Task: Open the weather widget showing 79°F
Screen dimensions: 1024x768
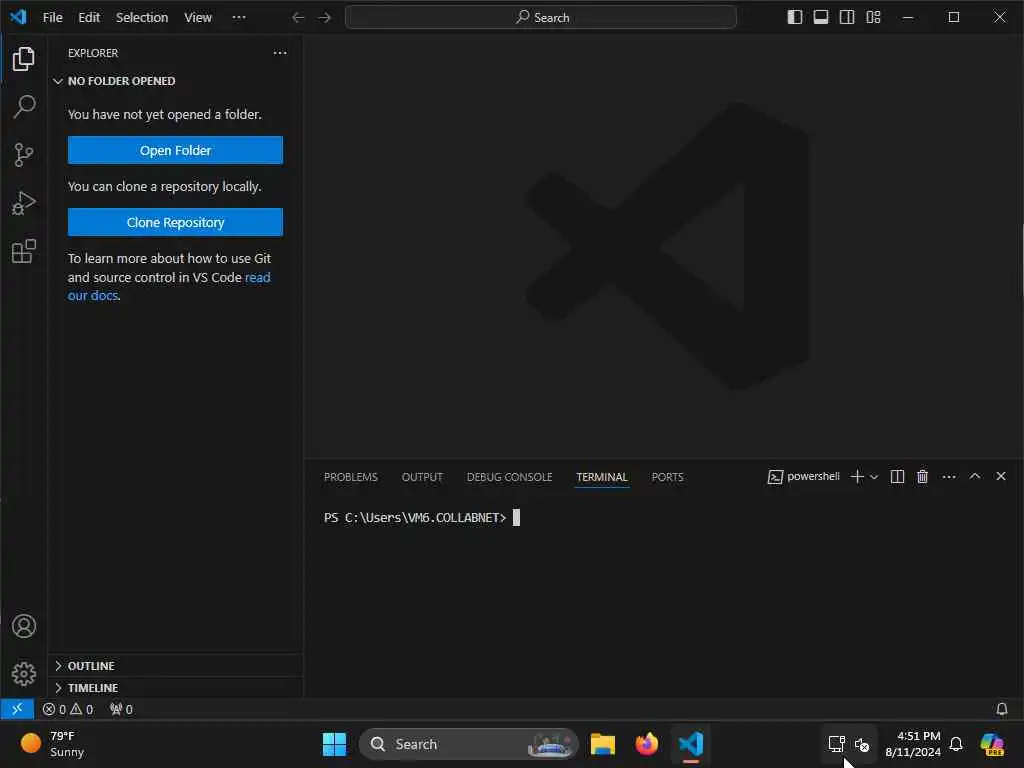Action: pyautogui.click(x=52, y=744)
